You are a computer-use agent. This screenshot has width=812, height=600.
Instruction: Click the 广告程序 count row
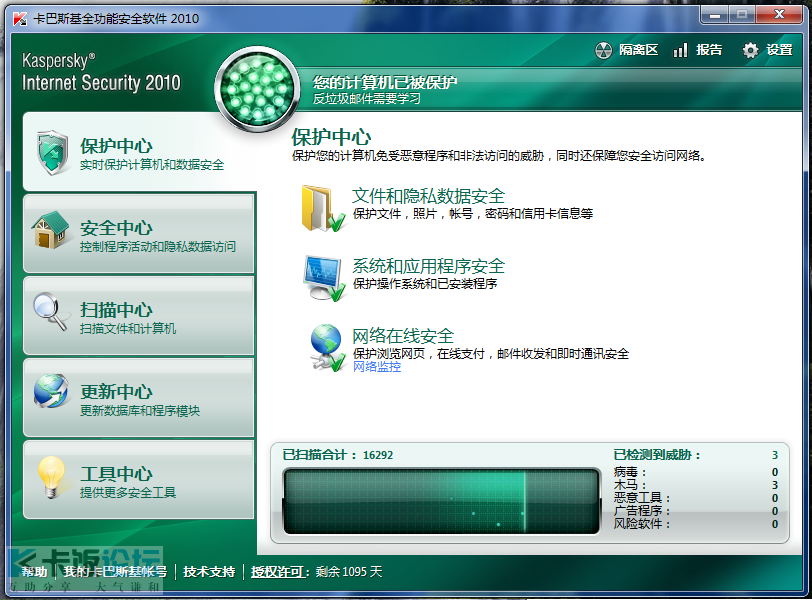(695, 511)
